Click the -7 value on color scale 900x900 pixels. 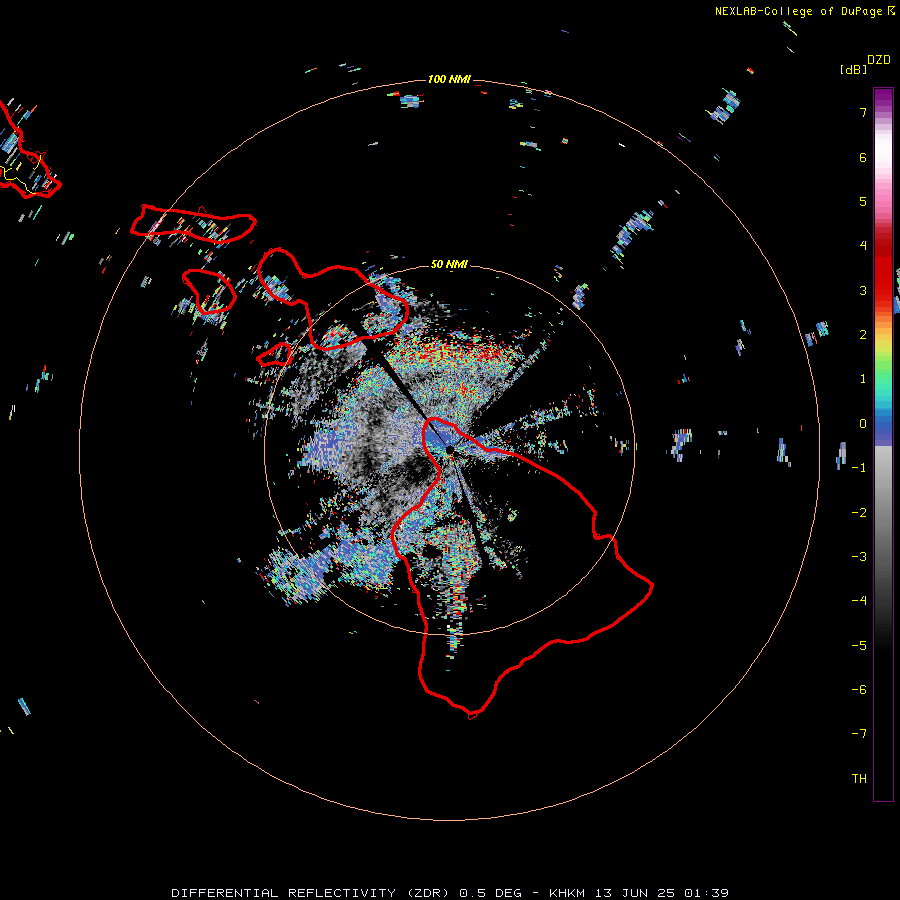859,734
